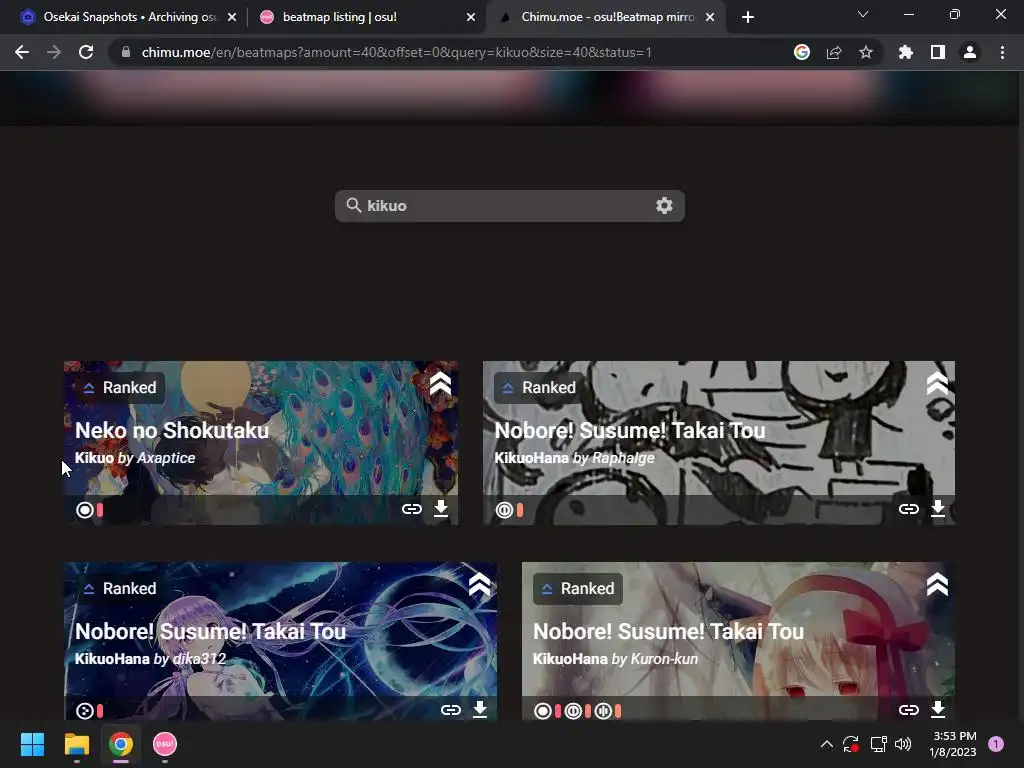Click the first mode icon on Kuron-kun's card
Image resolution: width=1024 pixels, height=768 pixels.
click(543, 711)
